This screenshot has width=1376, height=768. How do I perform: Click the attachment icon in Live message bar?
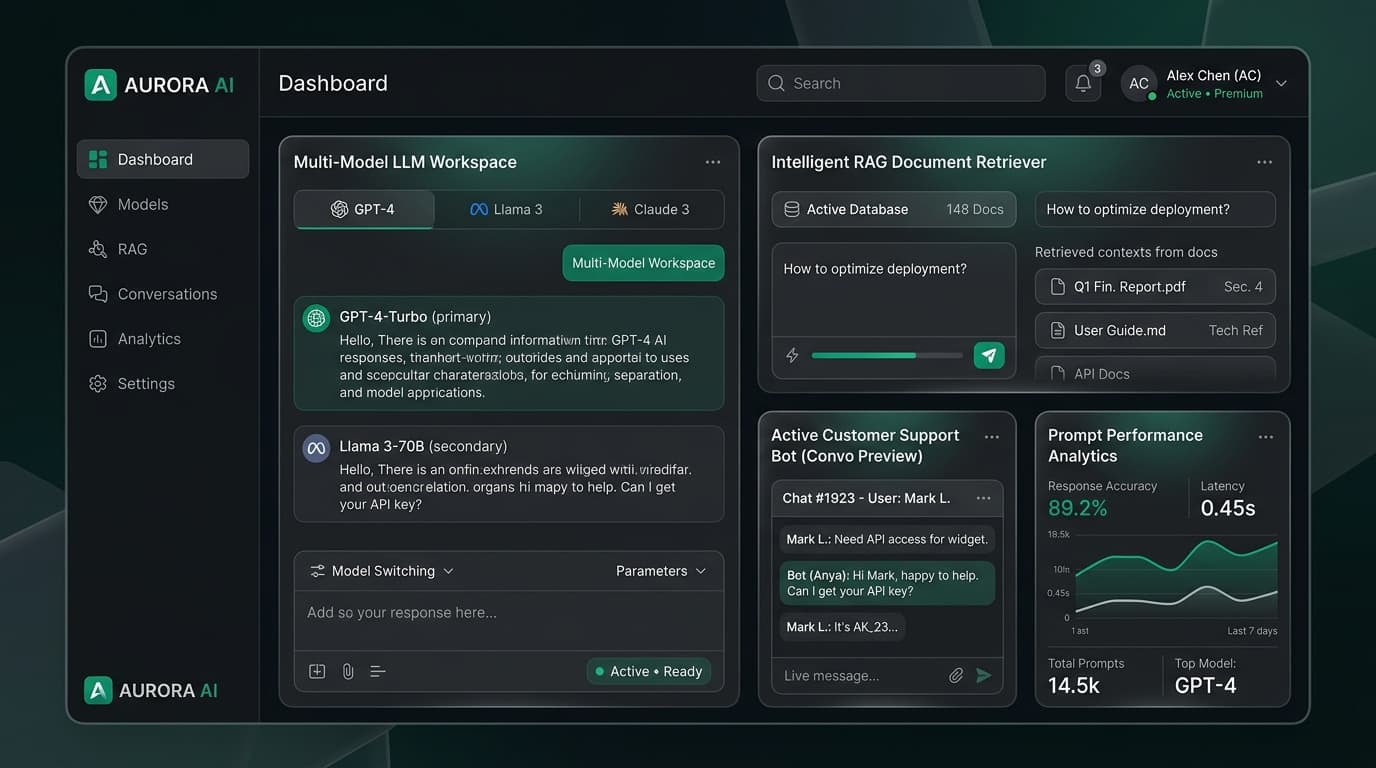pos(956,676)
